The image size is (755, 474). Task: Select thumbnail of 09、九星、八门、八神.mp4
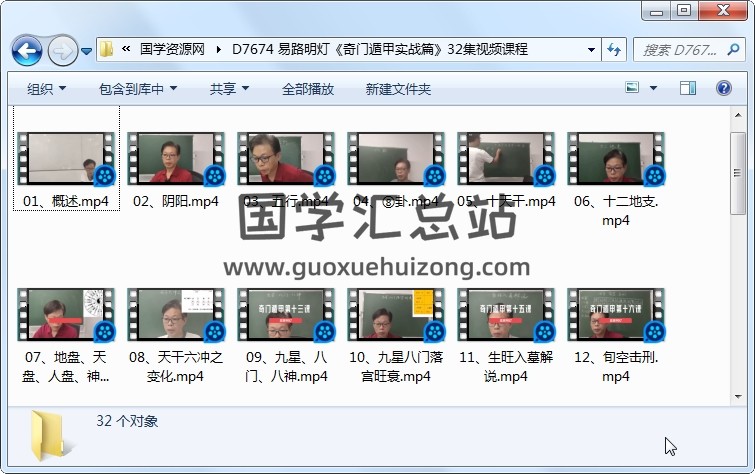point(286,315)
